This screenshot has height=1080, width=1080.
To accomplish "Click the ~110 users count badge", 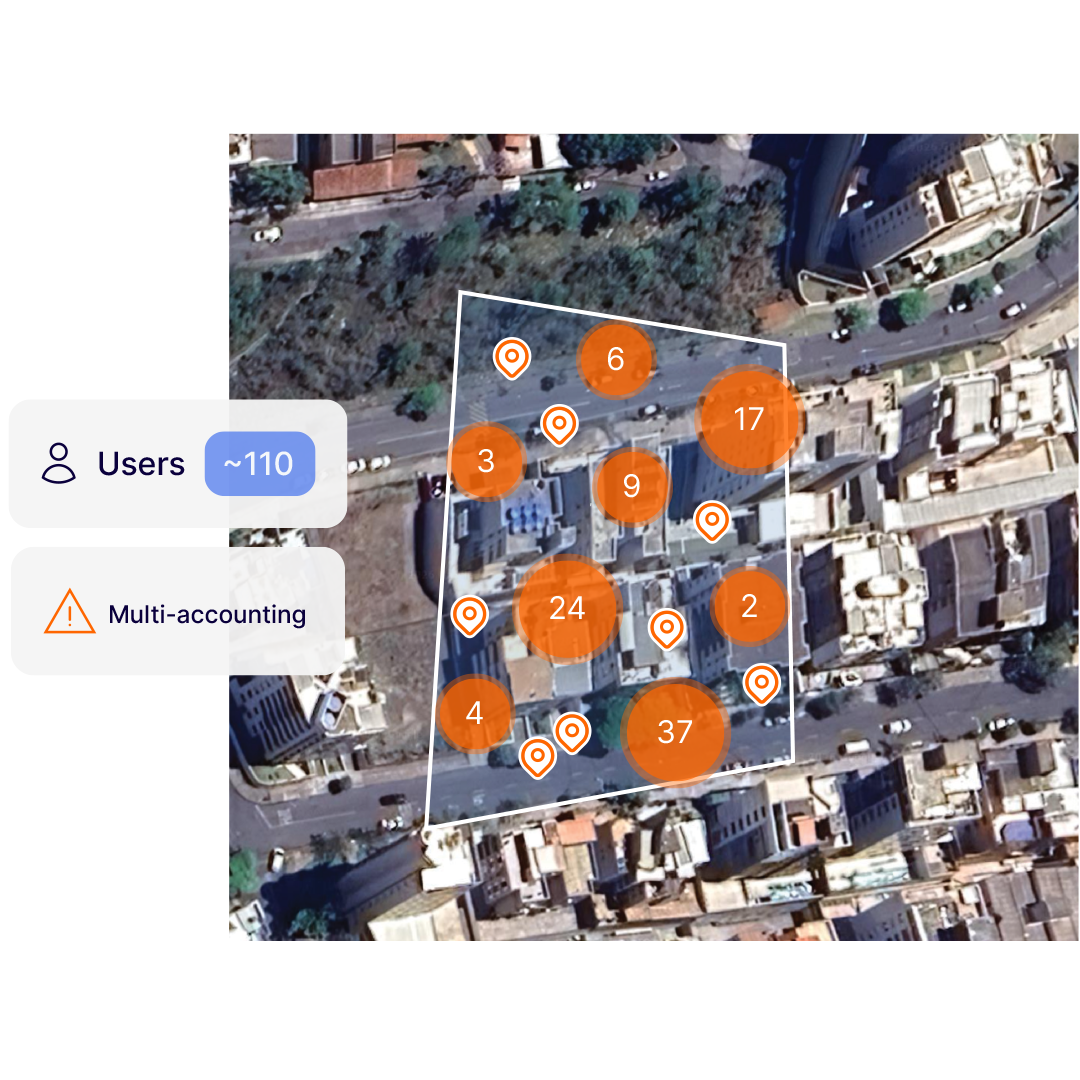I will tap(260, 464).
